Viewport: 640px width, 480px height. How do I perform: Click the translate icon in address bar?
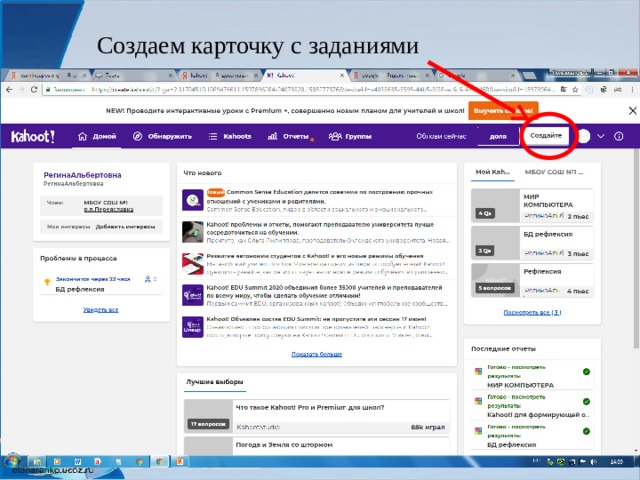click(564, 89)
